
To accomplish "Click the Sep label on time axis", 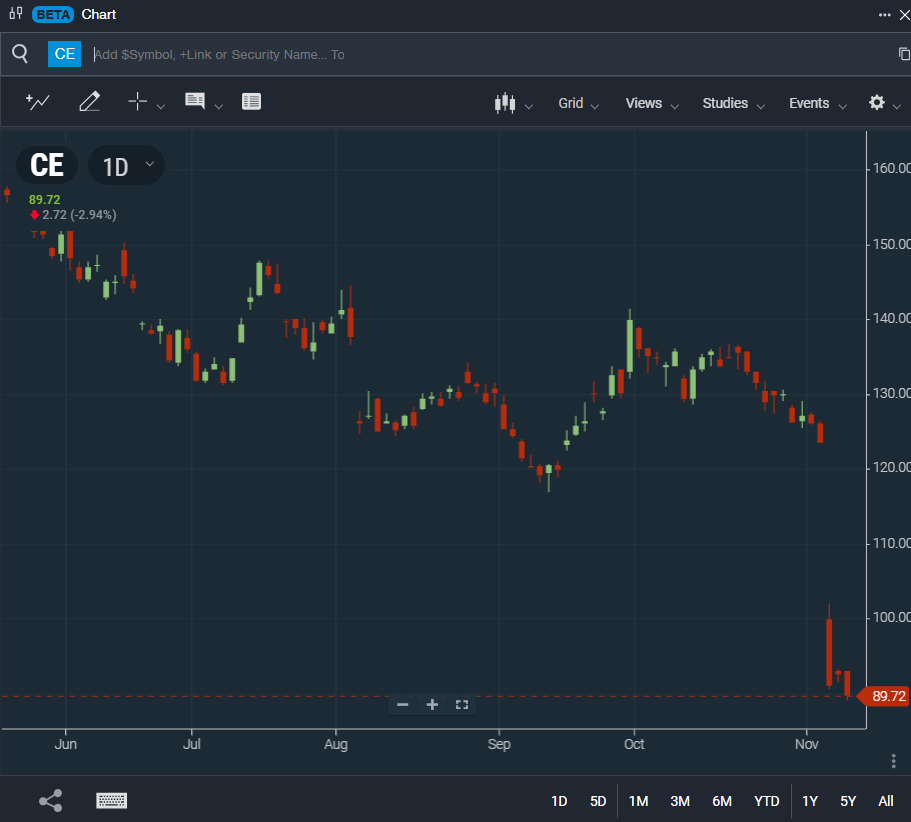I will pyautogui.click(x=499, y=744).
